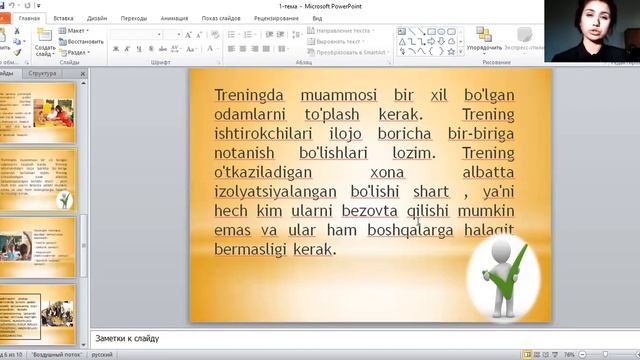
Task: Open Выровнять текст dropdown
Action: click(336, 41)
